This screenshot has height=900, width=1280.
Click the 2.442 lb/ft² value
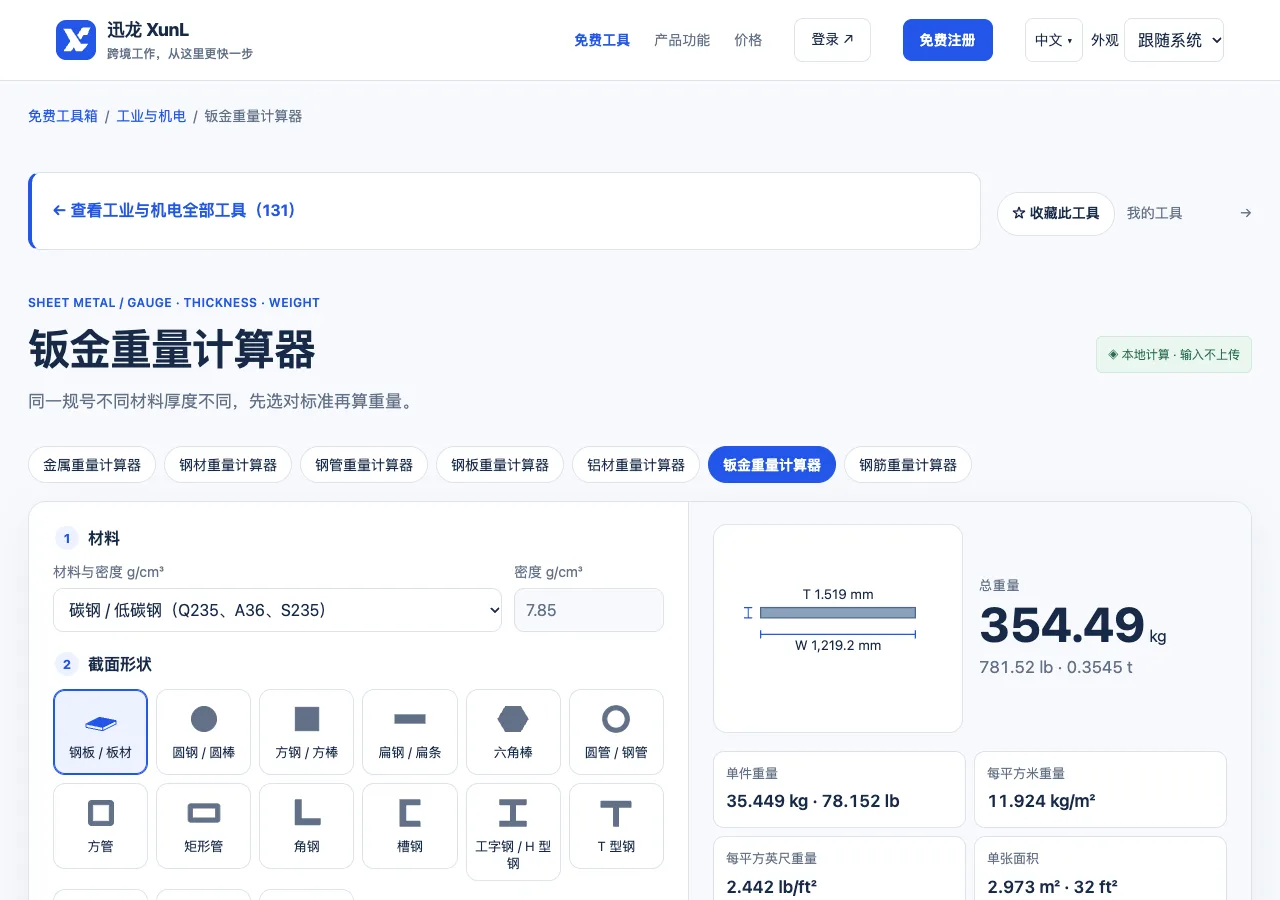pyautogui.click(x=771, y=886)
